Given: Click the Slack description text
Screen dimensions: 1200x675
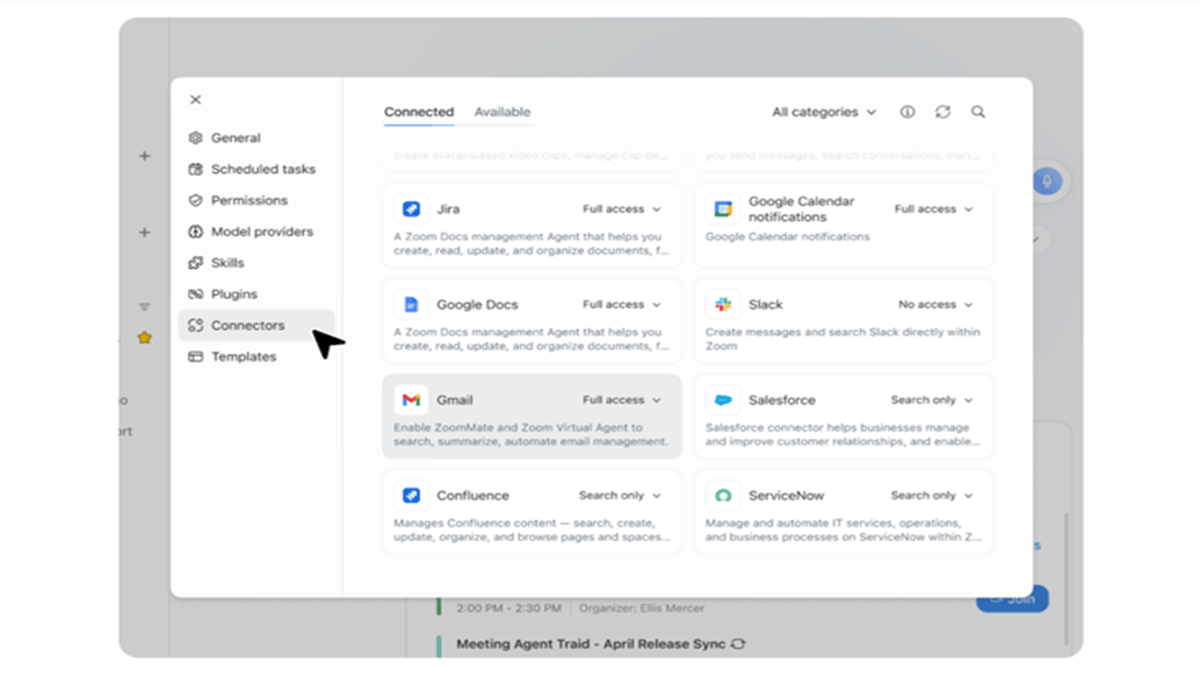Looking at the screenshot, I should (x=843, y=339).
